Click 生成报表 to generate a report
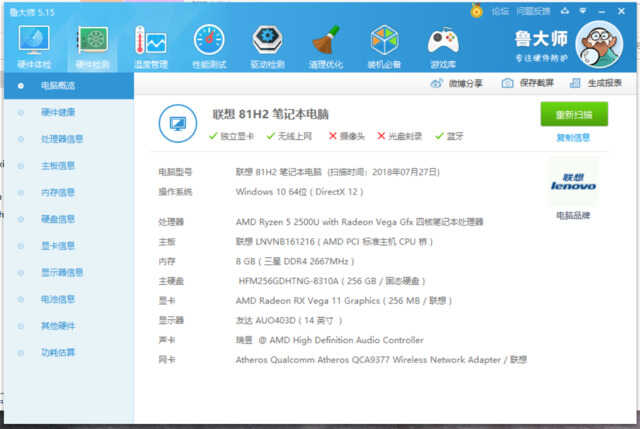 tap(596, 83)
